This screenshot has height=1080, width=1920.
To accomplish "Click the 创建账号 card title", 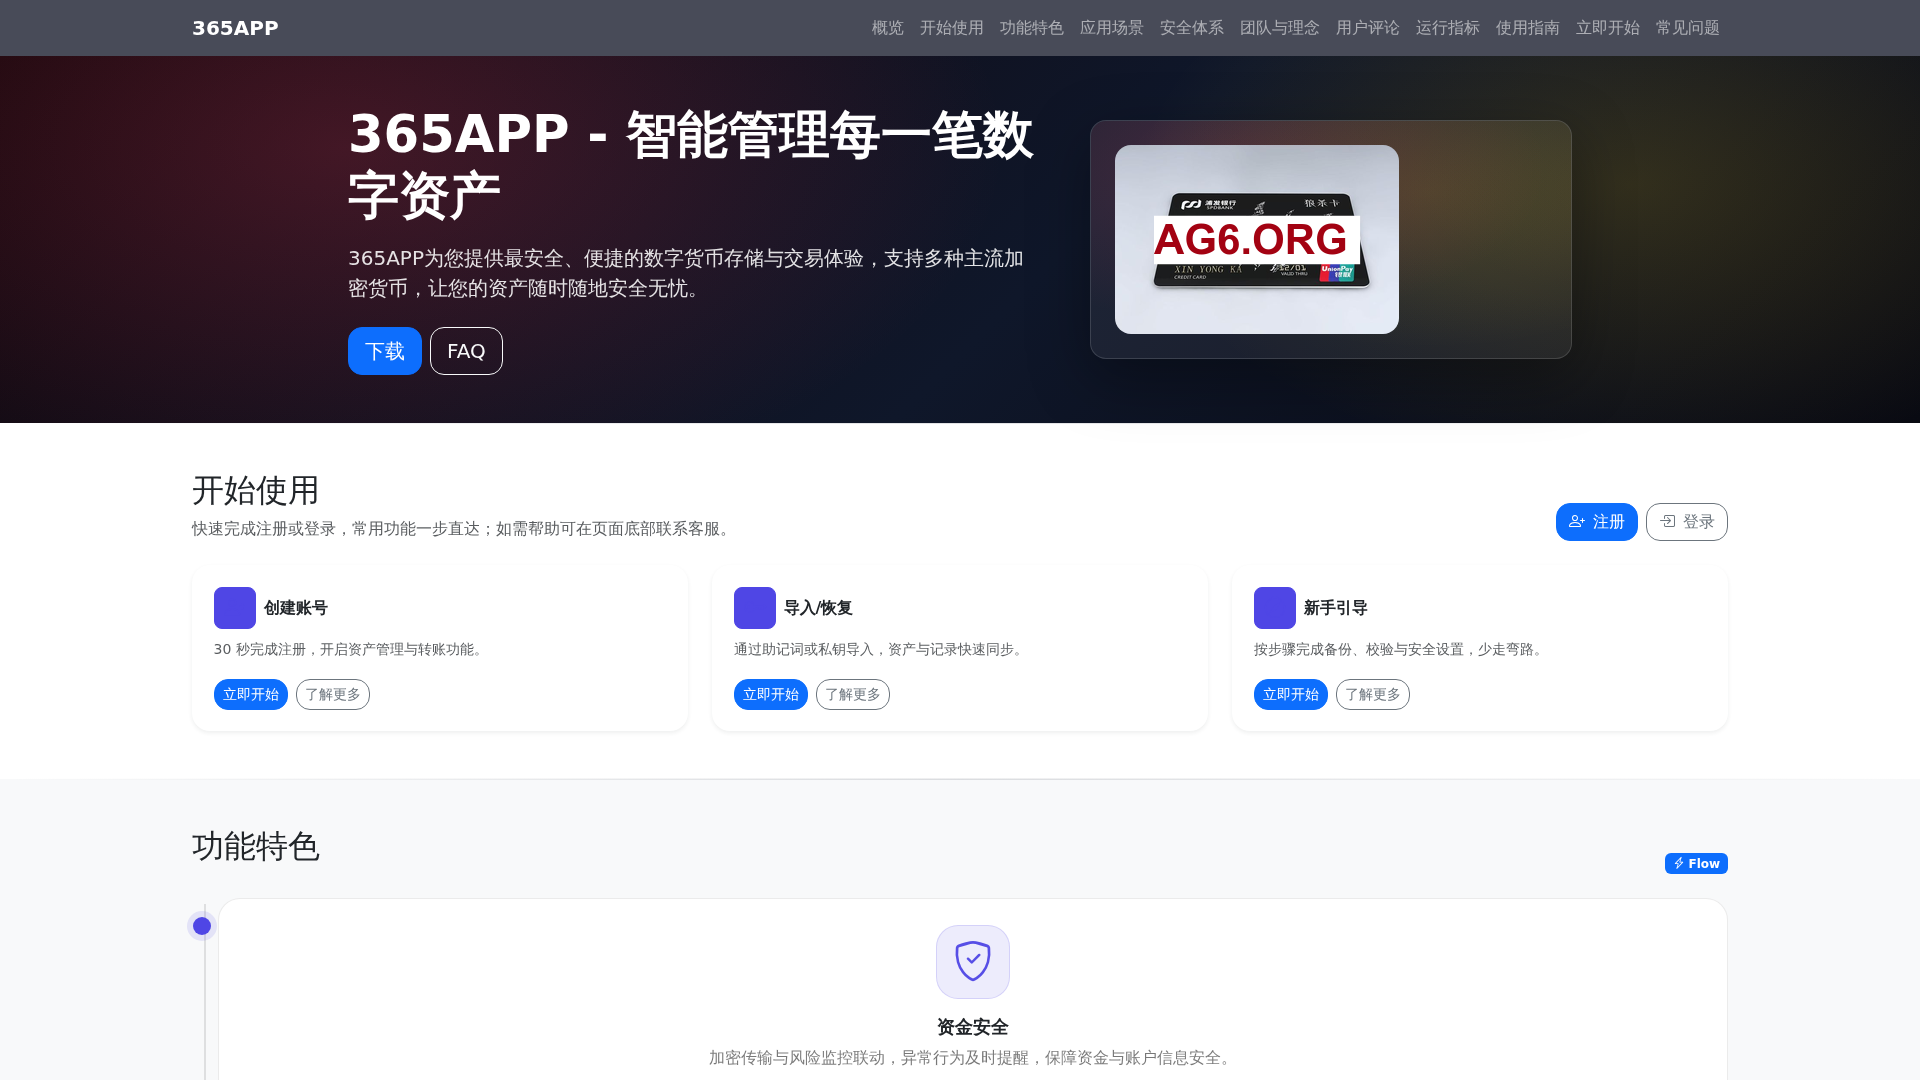I will point(296,608).
